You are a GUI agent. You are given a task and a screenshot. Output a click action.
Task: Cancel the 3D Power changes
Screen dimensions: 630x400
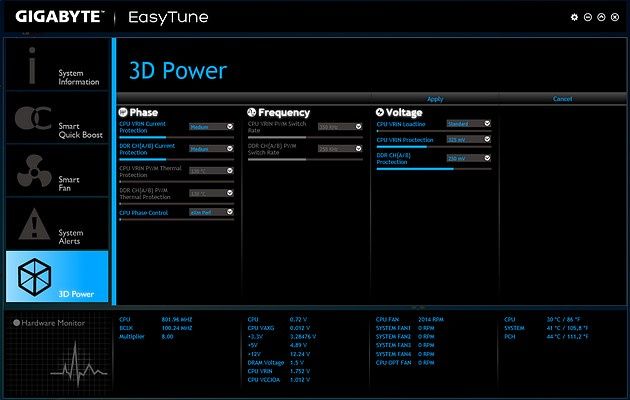coord(562,99)
